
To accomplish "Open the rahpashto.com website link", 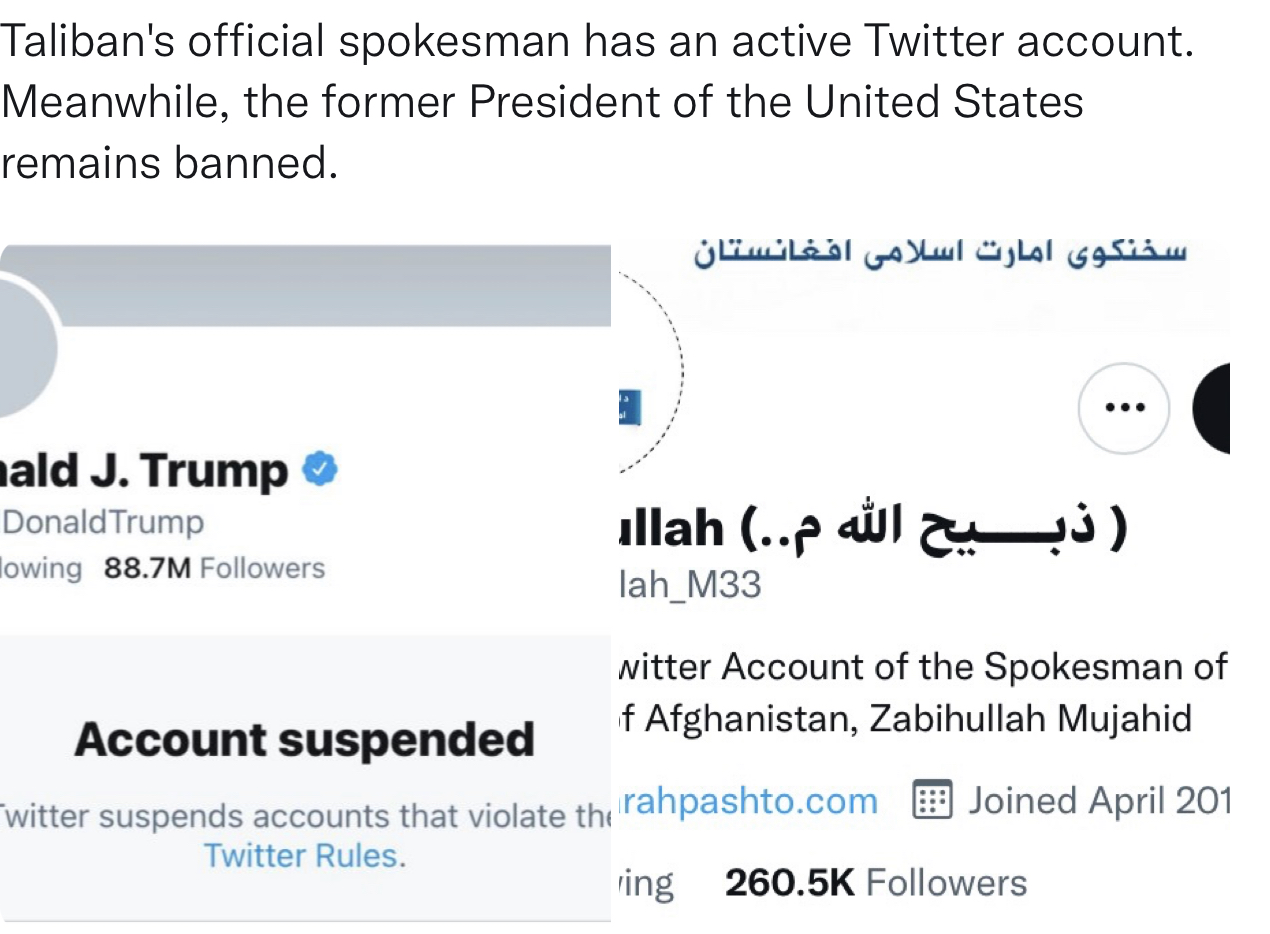I will coord(748,801).
